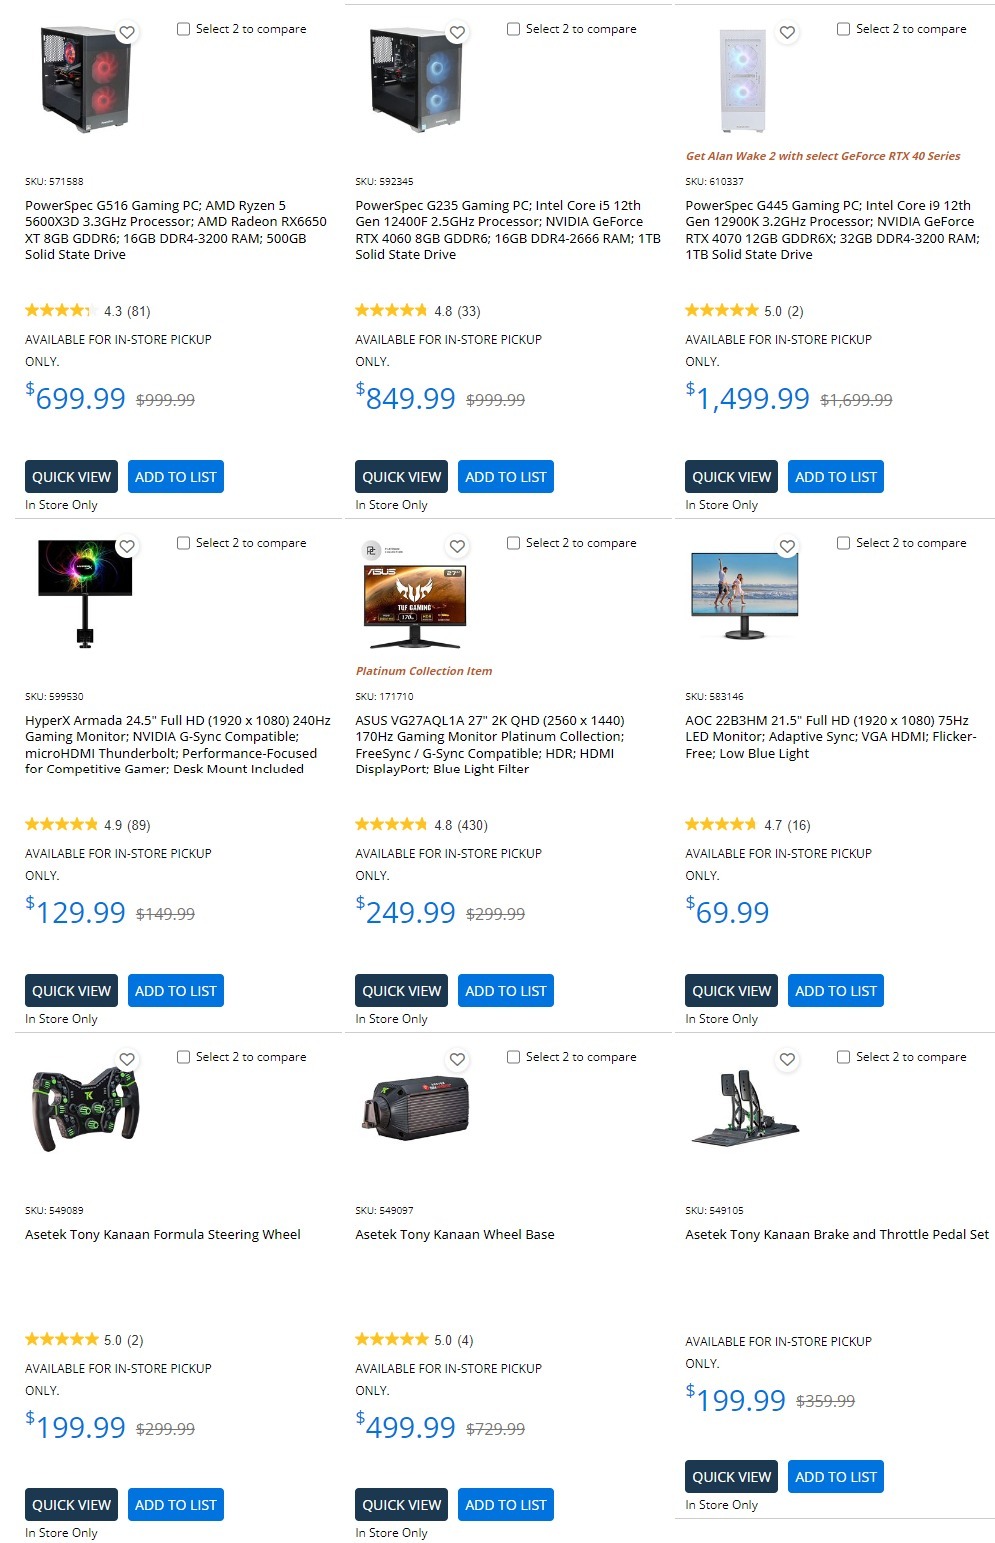Favorite the Asetek Tony Kanaan Wheel Base
995x1543 pixels.
pos(457,1060)
